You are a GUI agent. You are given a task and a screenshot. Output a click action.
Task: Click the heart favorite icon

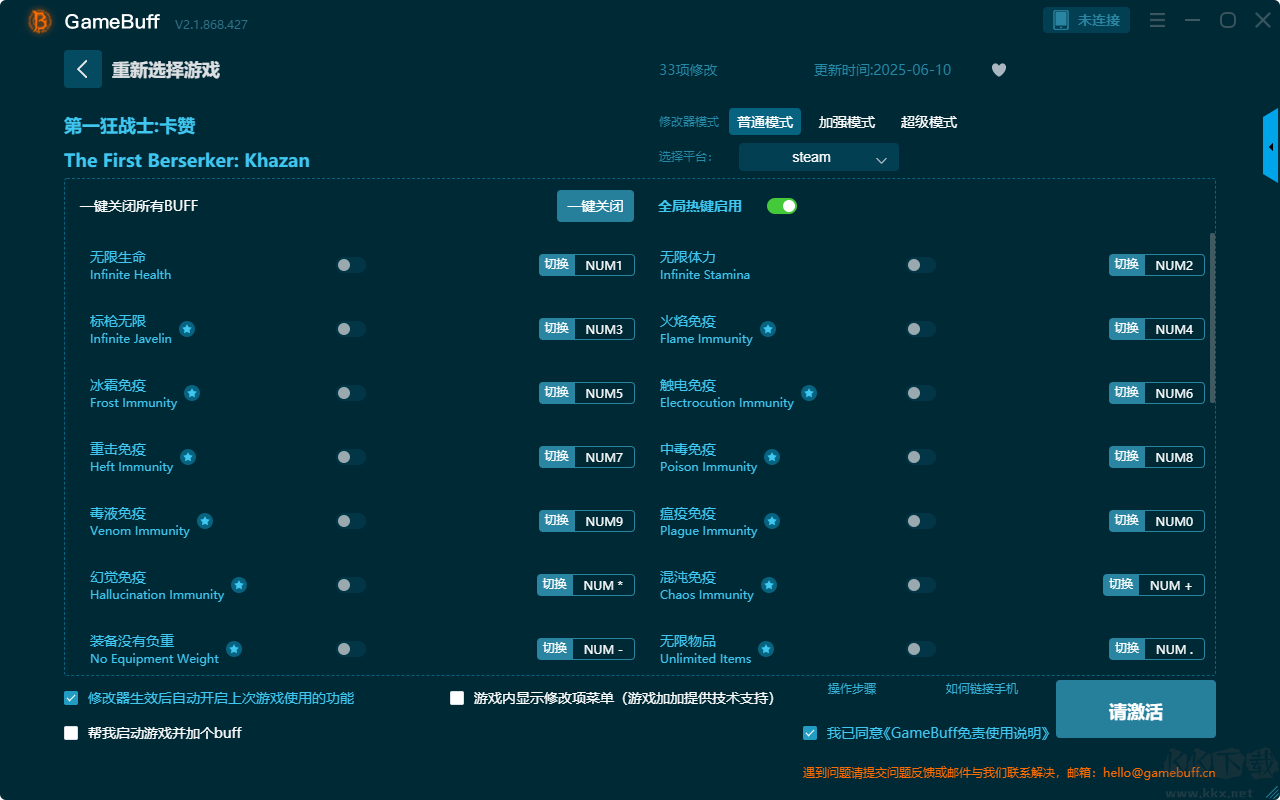[x=999, y=70]
